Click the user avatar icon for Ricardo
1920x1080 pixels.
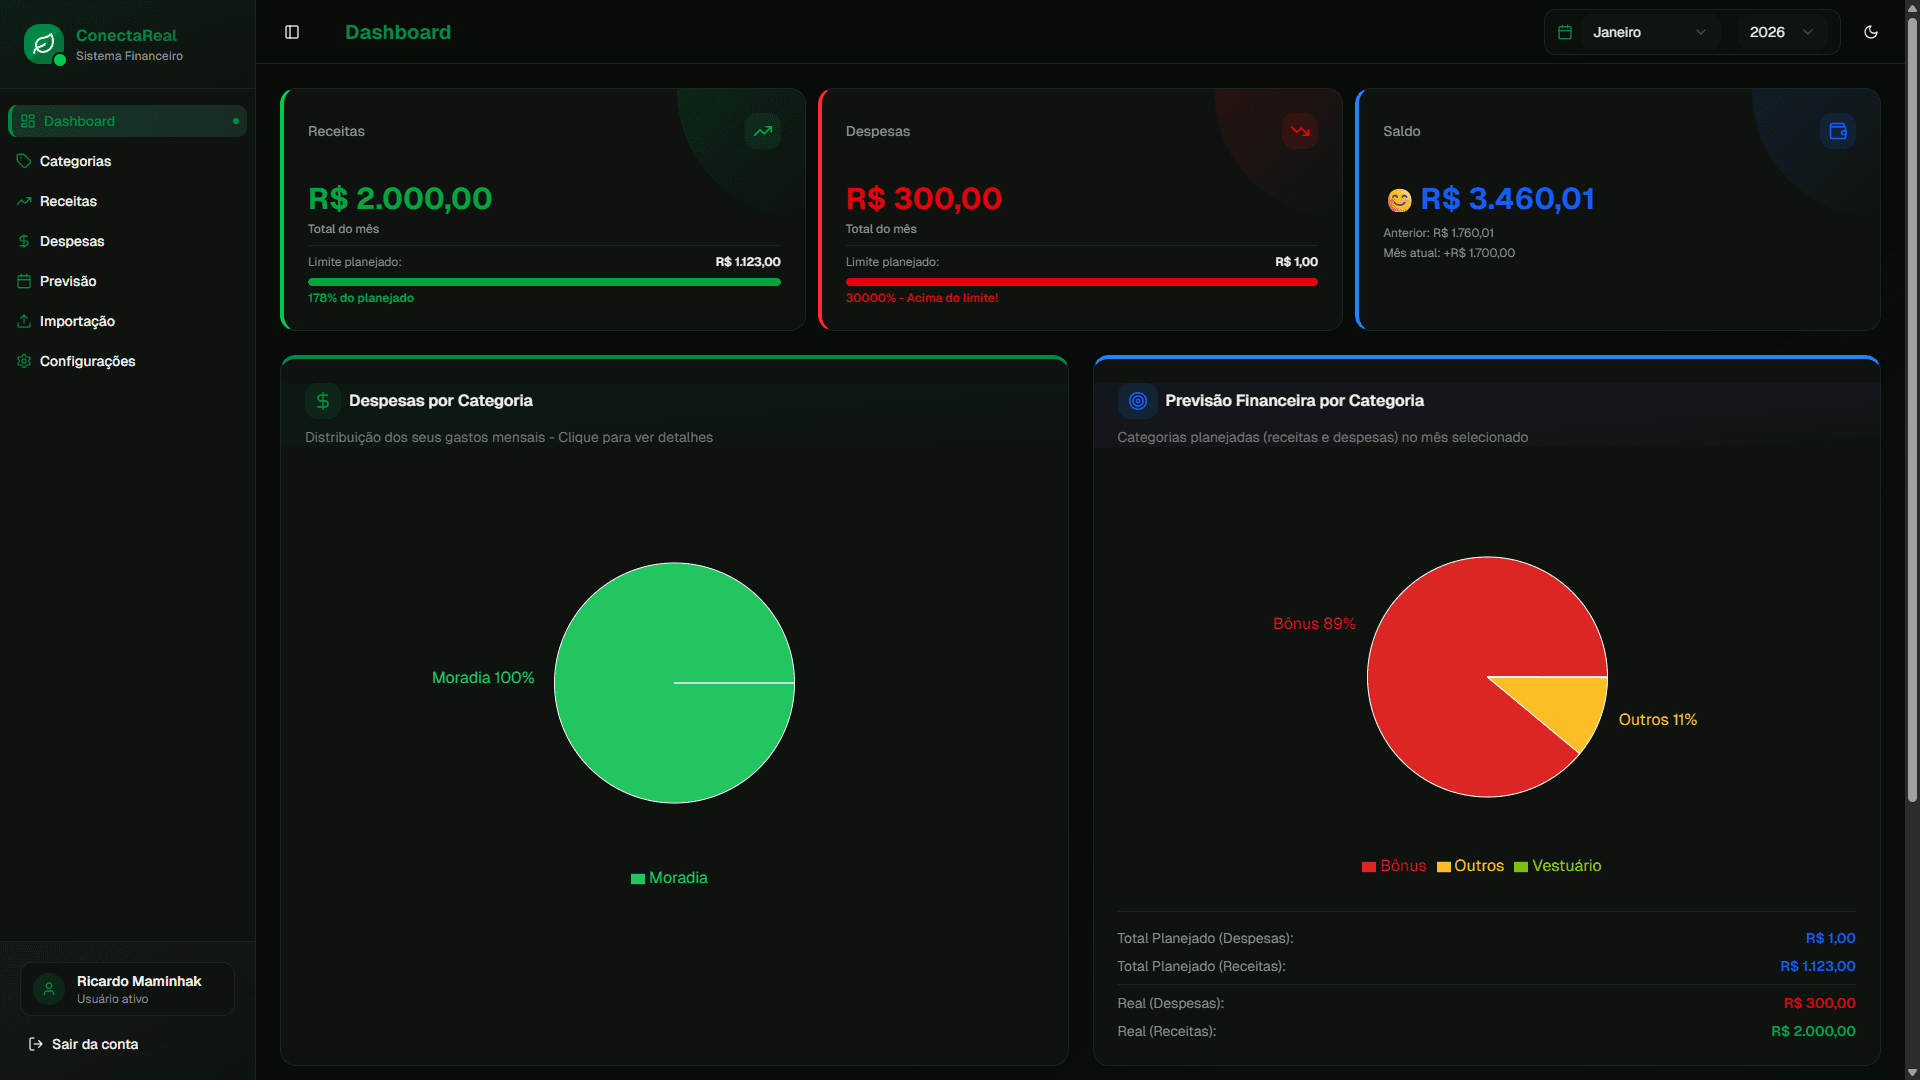coord(49,989)
